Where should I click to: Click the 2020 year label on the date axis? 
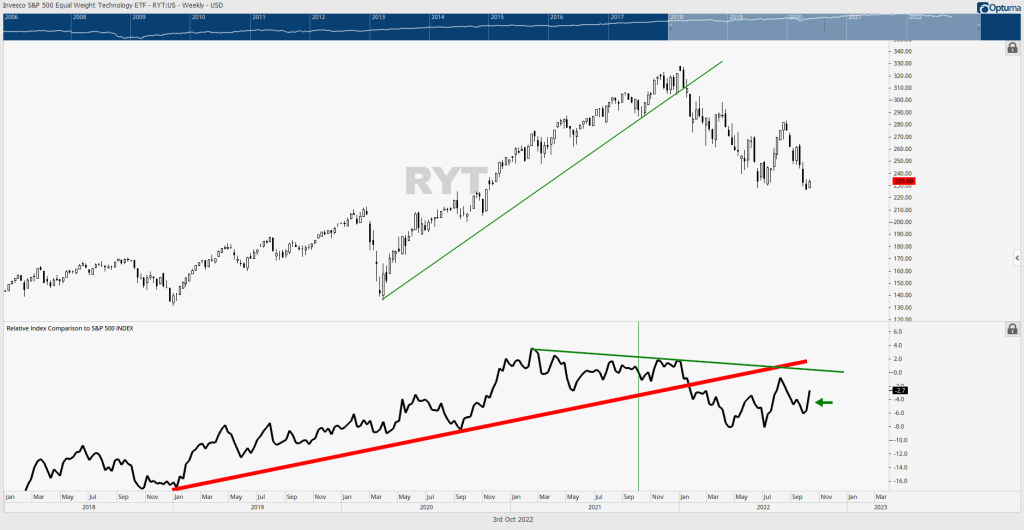(x=426, y=507)
